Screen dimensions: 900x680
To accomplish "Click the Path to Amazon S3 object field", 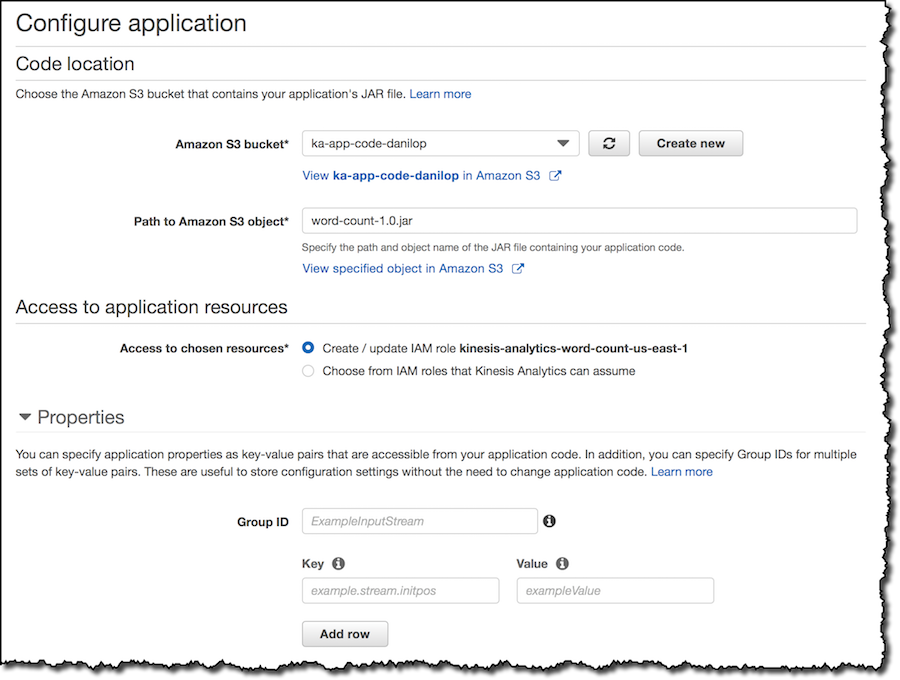I will pyautogui.click(x=579, y=221).
